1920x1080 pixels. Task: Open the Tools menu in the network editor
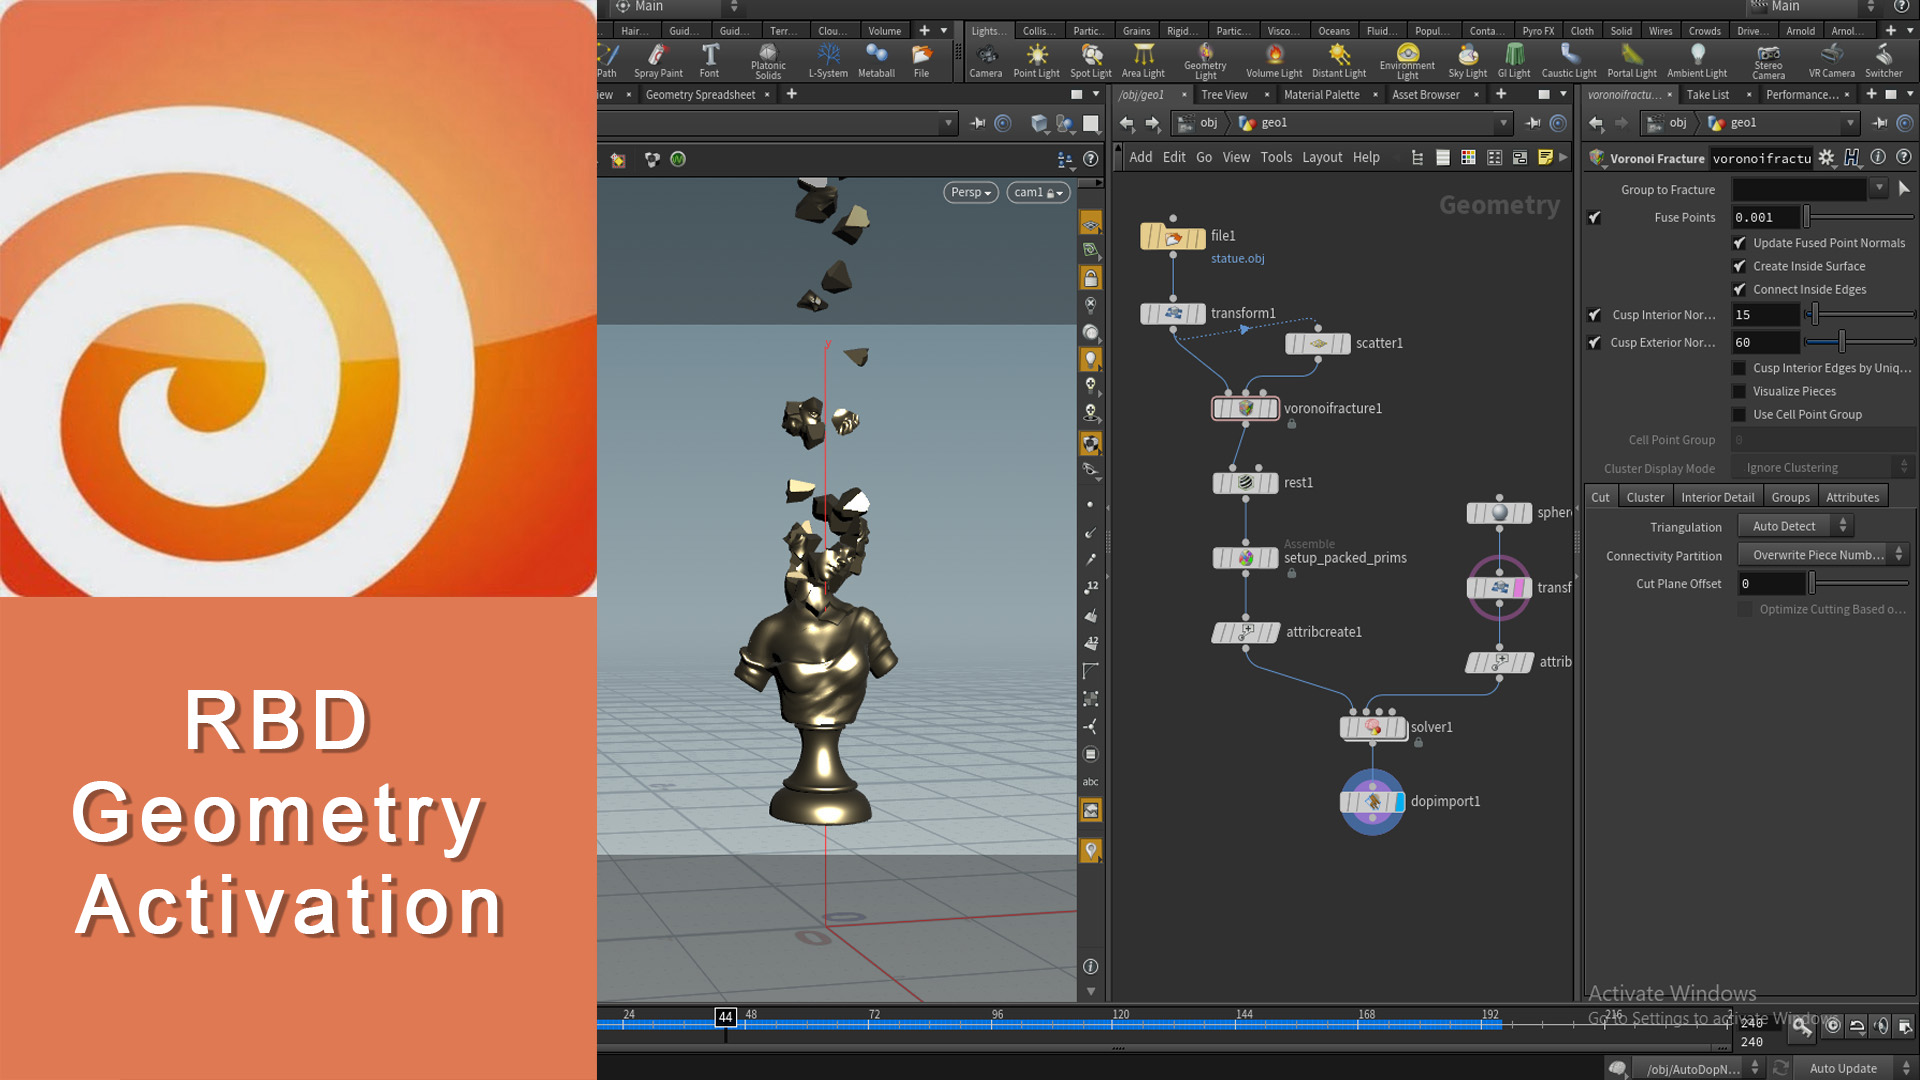1276,157
